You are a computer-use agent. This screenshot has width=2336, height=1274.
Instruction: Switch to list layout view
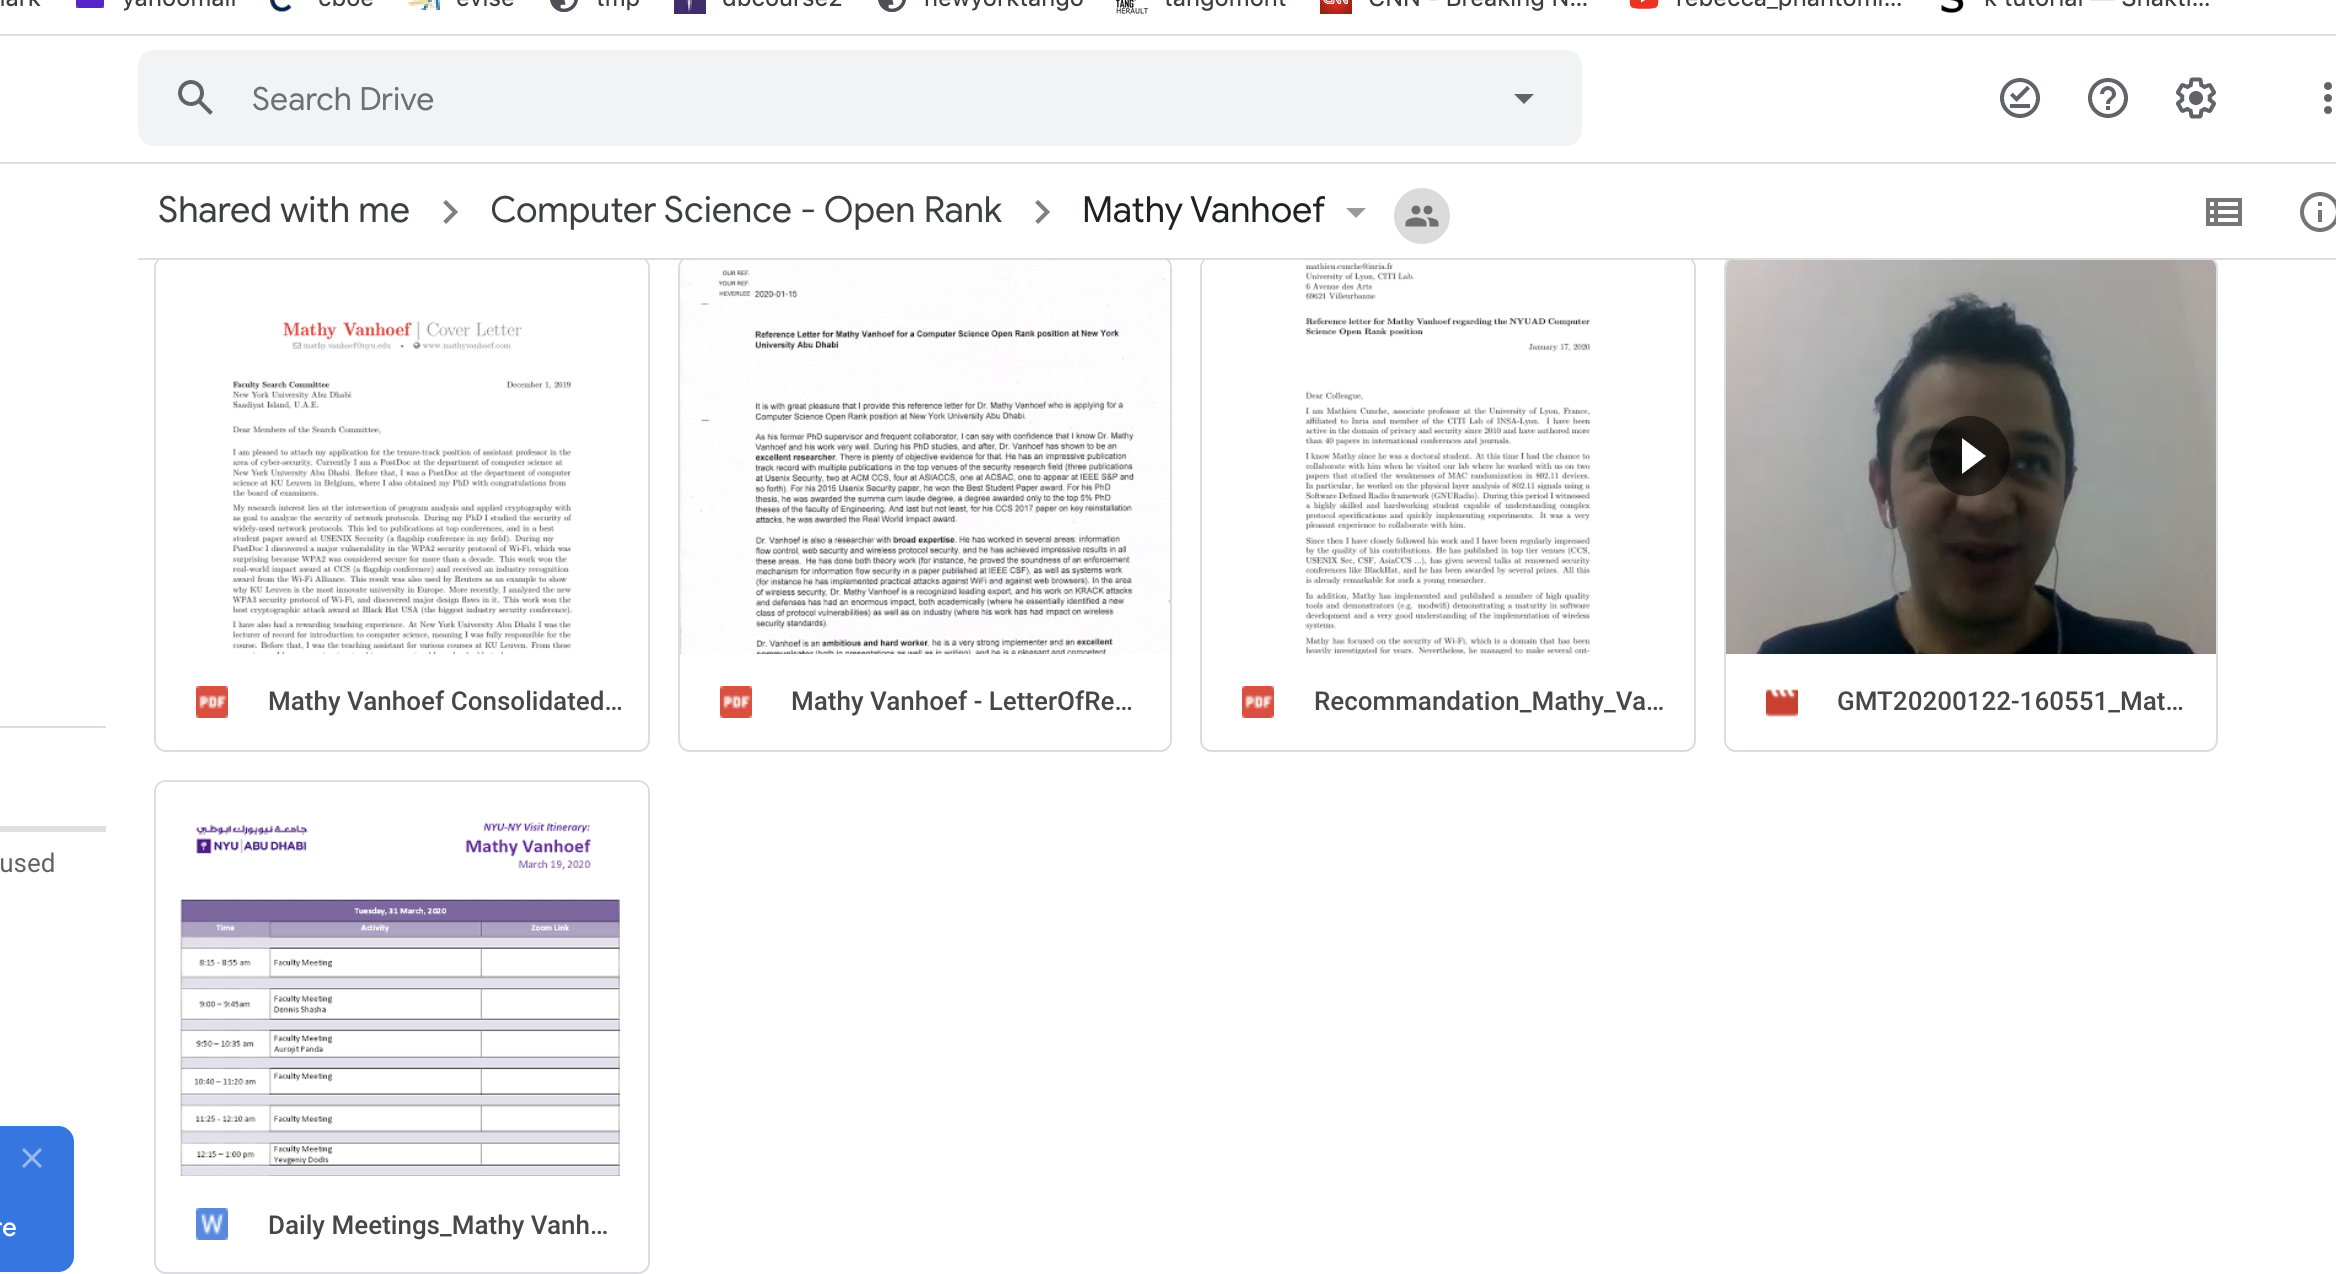[2223, 212]
